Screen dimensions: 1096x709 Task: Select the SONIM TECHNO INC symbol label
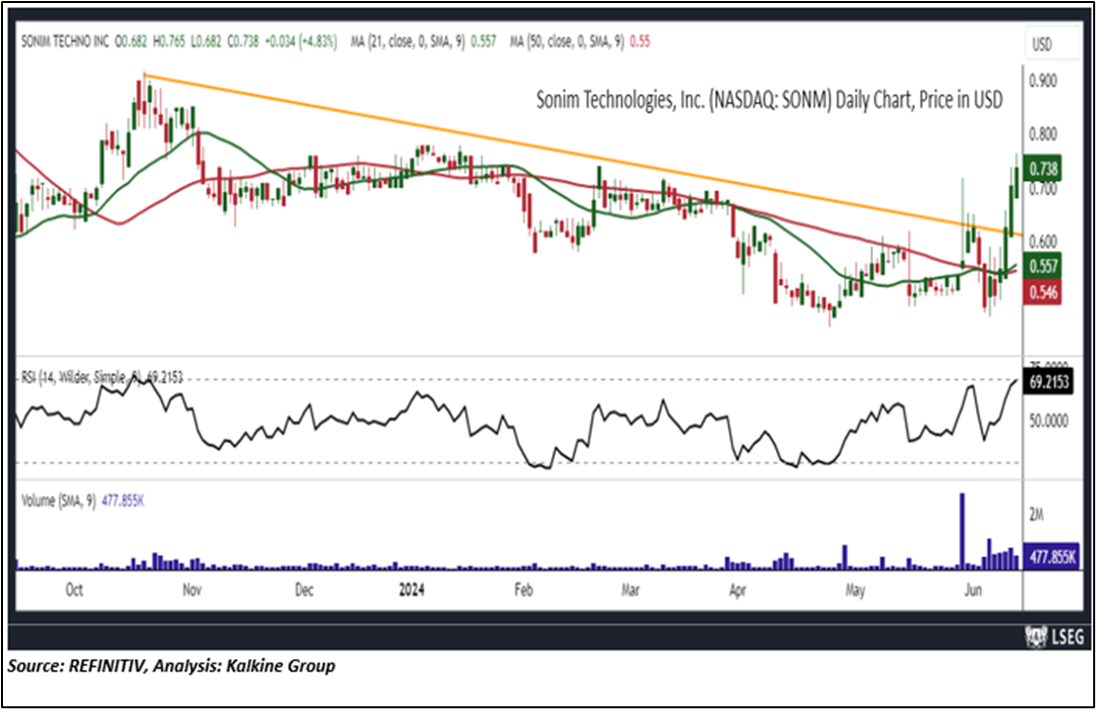click(x=65, y=41)
